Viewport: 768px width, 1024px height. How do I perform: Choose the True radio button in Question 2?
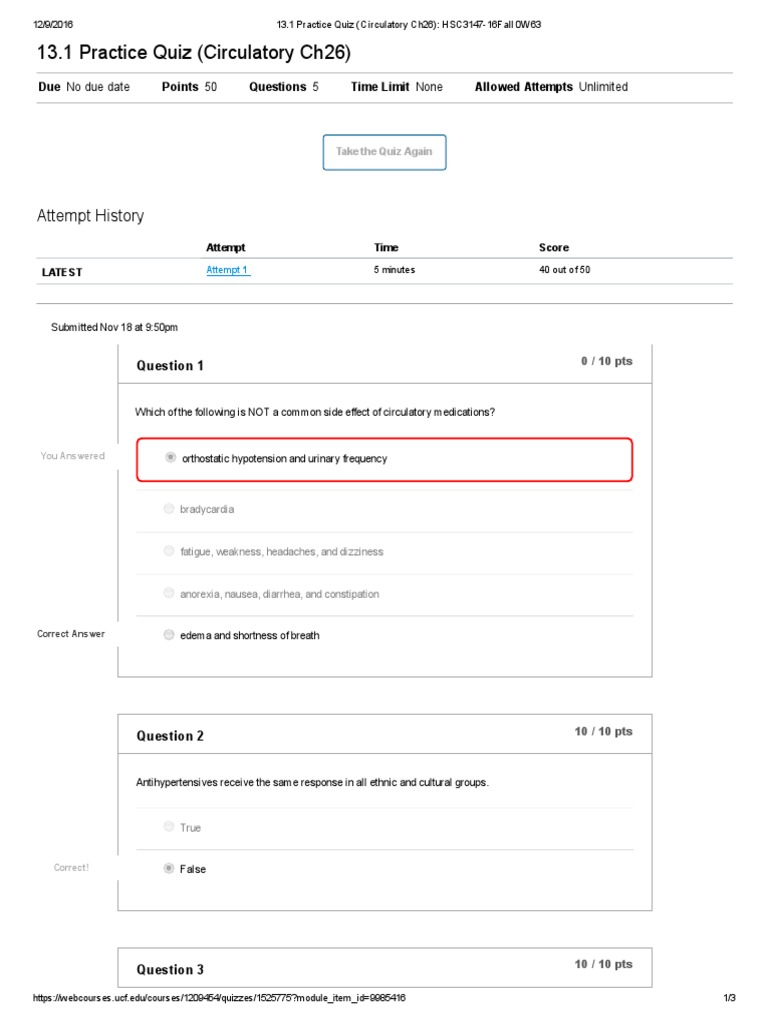pos(169,827)
